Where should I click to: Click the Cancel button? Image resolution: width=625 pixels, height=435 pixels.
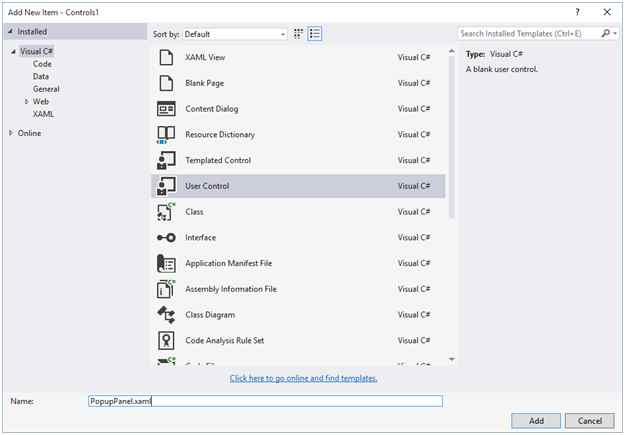[x=590, y=421]
